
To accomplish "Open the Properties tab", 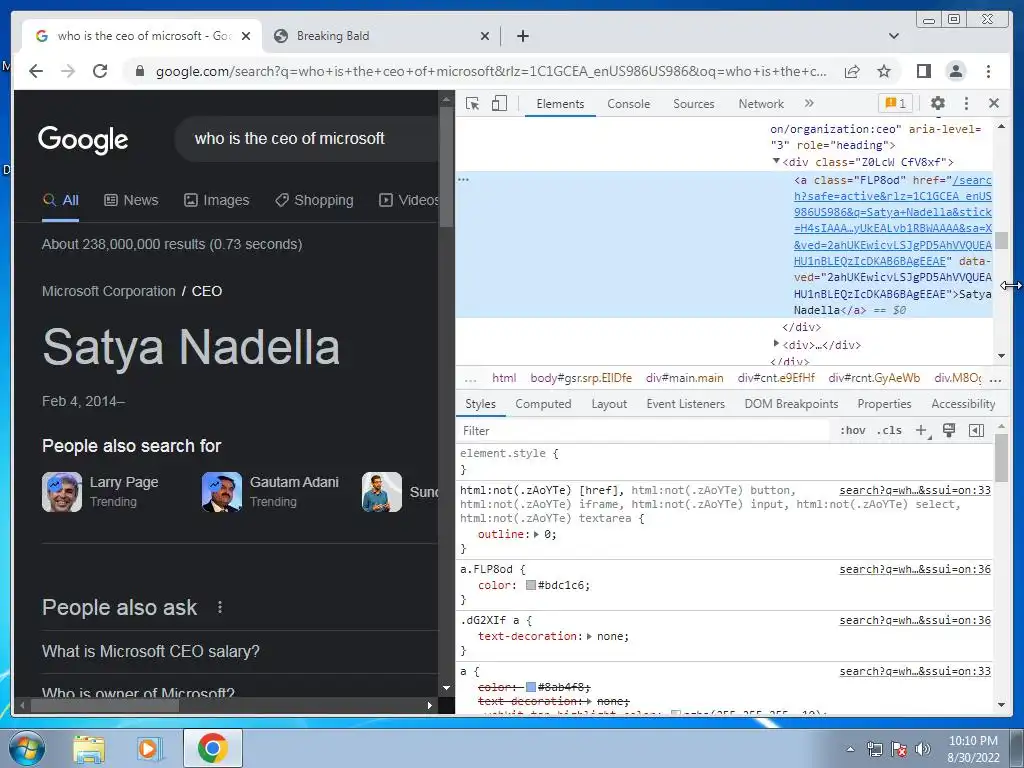I will point(884,404).
